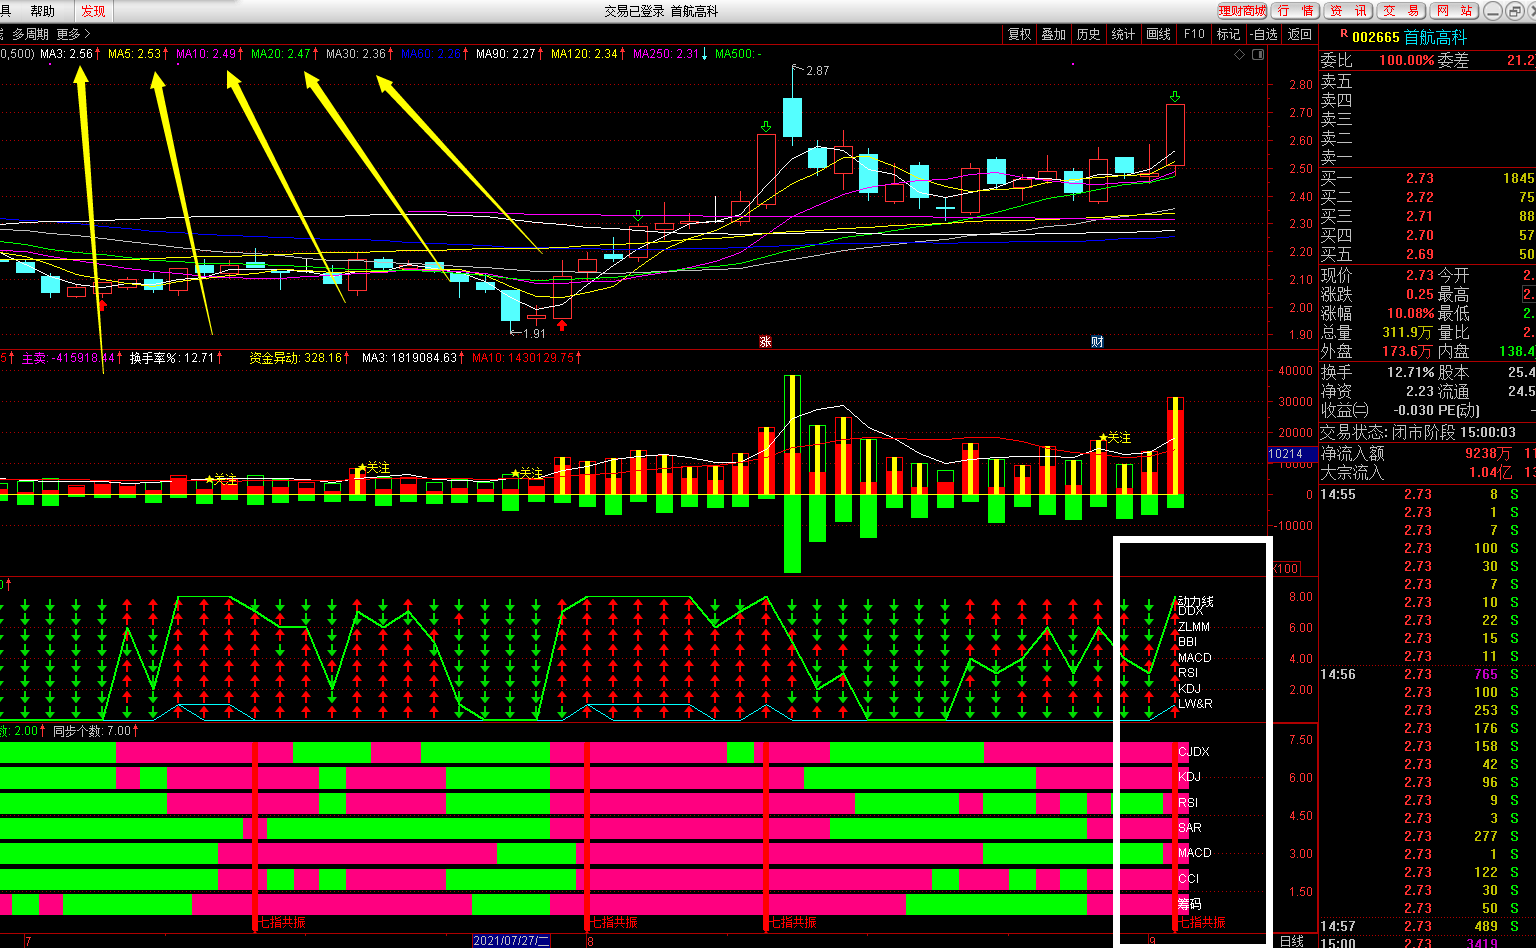This screenshot has height=948, width=1536.
Task: Click the 14:57 trade row with volume 489
Action: pos(1428,926)
